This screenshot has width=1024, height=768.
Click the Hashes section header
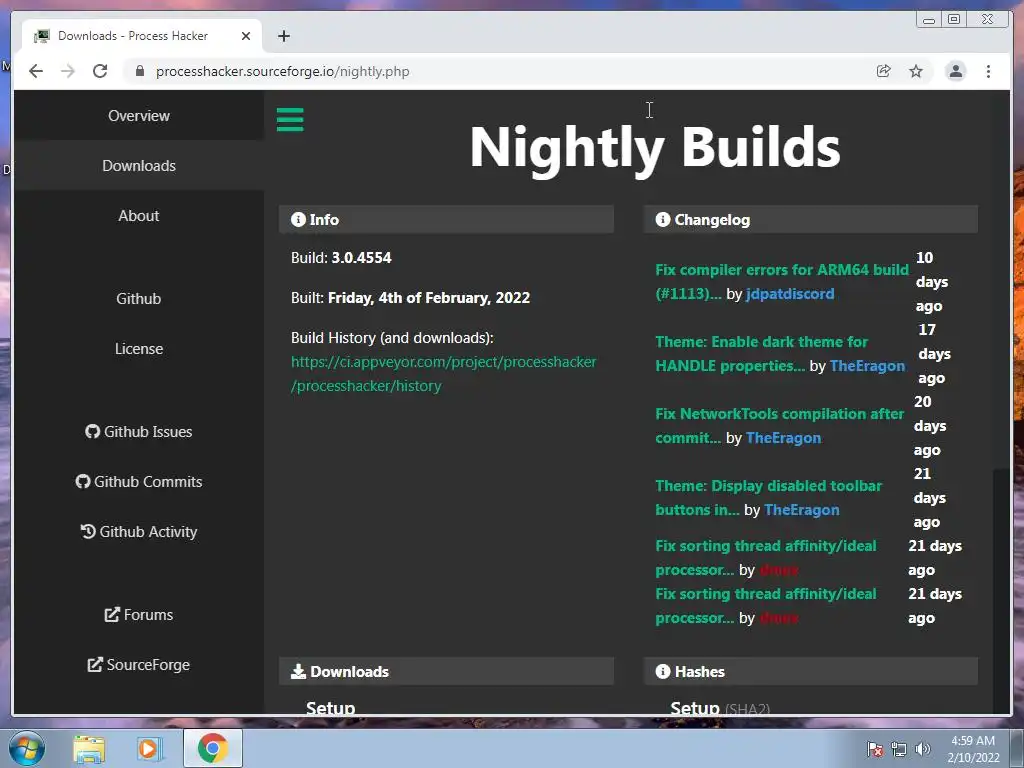point(810,671)
